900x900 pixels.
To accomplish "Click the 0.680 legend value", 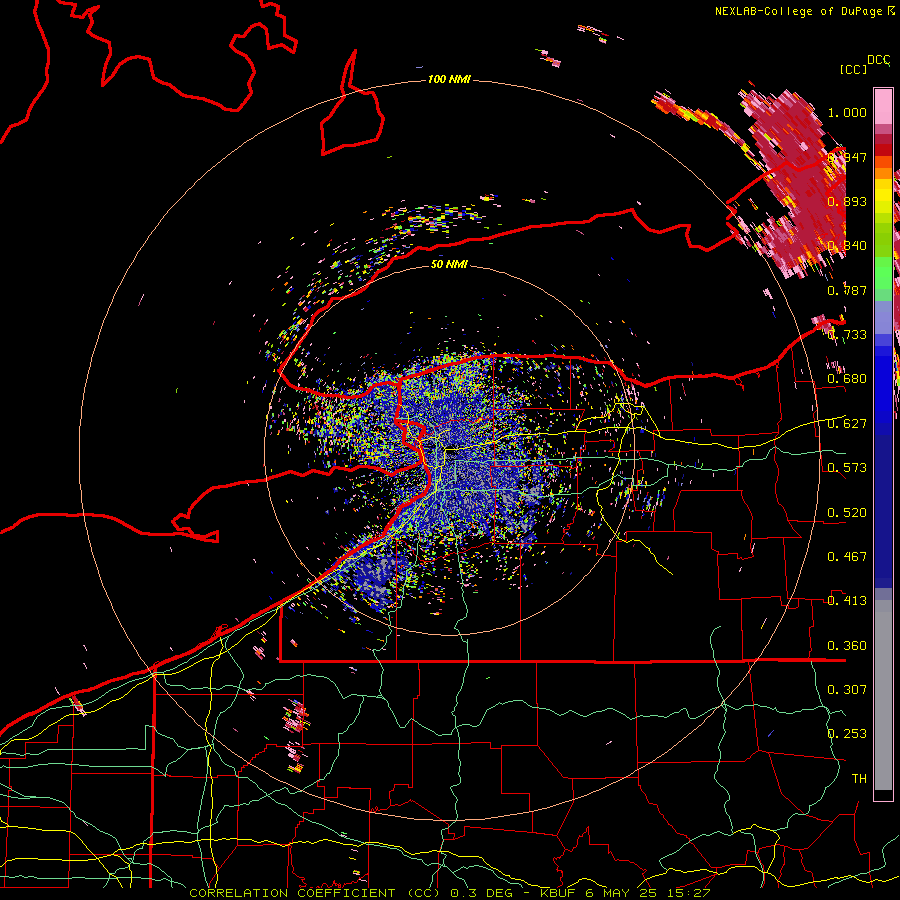I will pyautogui.click(x=847, y=379).
